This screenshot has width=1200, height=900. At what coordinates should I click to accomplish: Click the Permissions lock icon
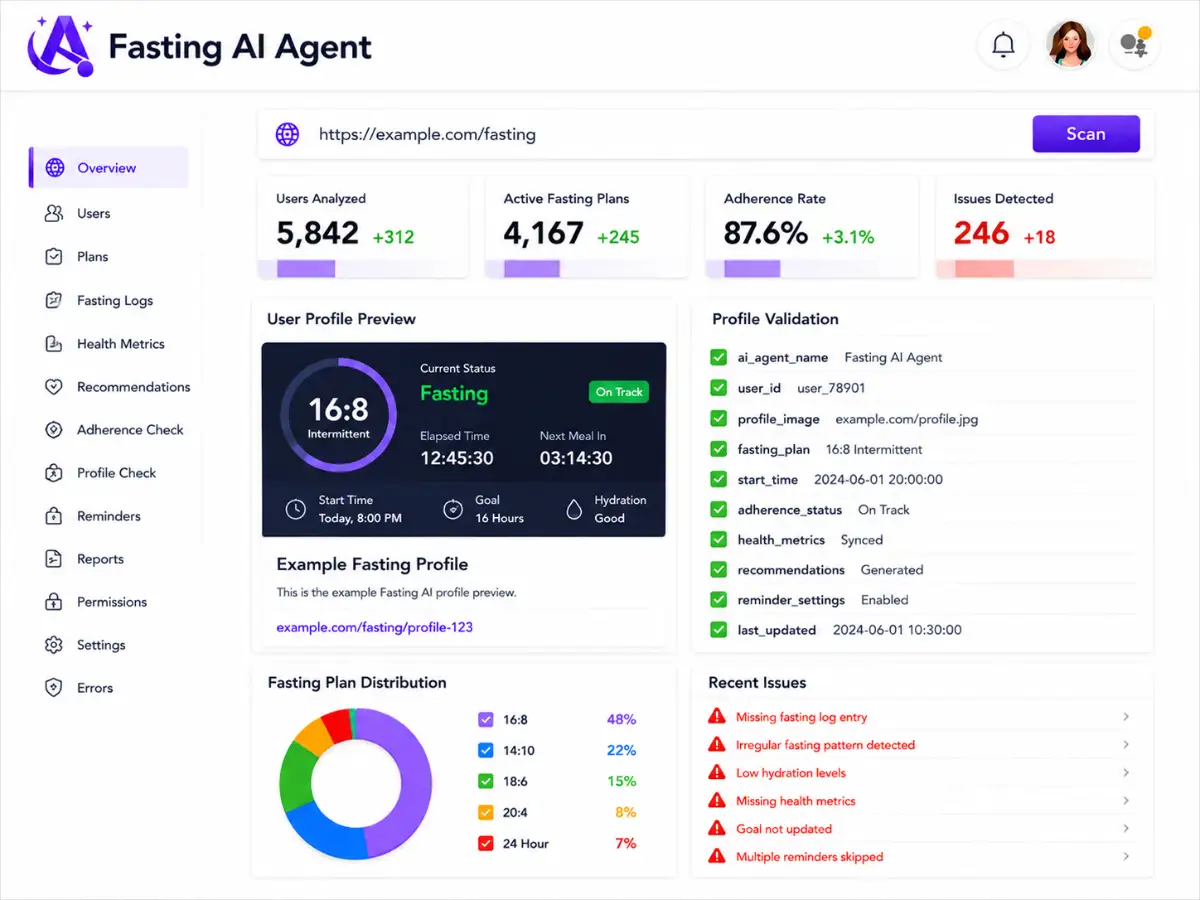pos(54,602)
